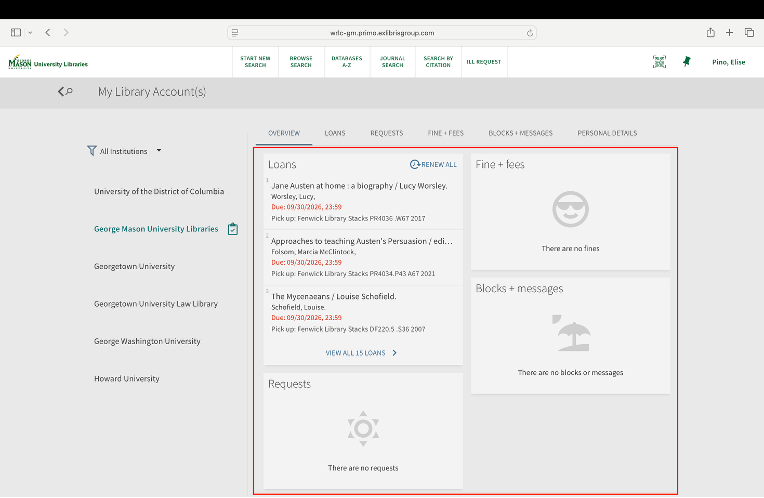Switch to the Loans tab

tap(335, 133)
